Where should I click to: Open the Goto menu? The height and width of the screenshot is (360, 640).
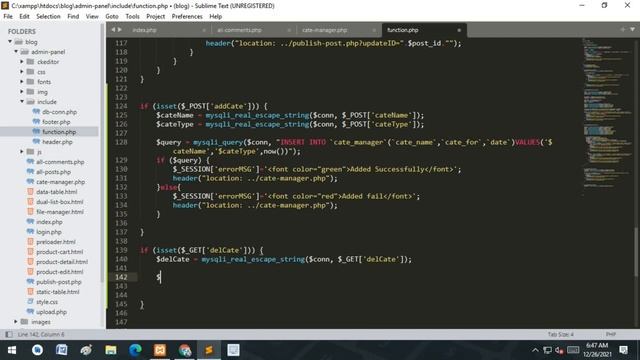click(112, 16)
